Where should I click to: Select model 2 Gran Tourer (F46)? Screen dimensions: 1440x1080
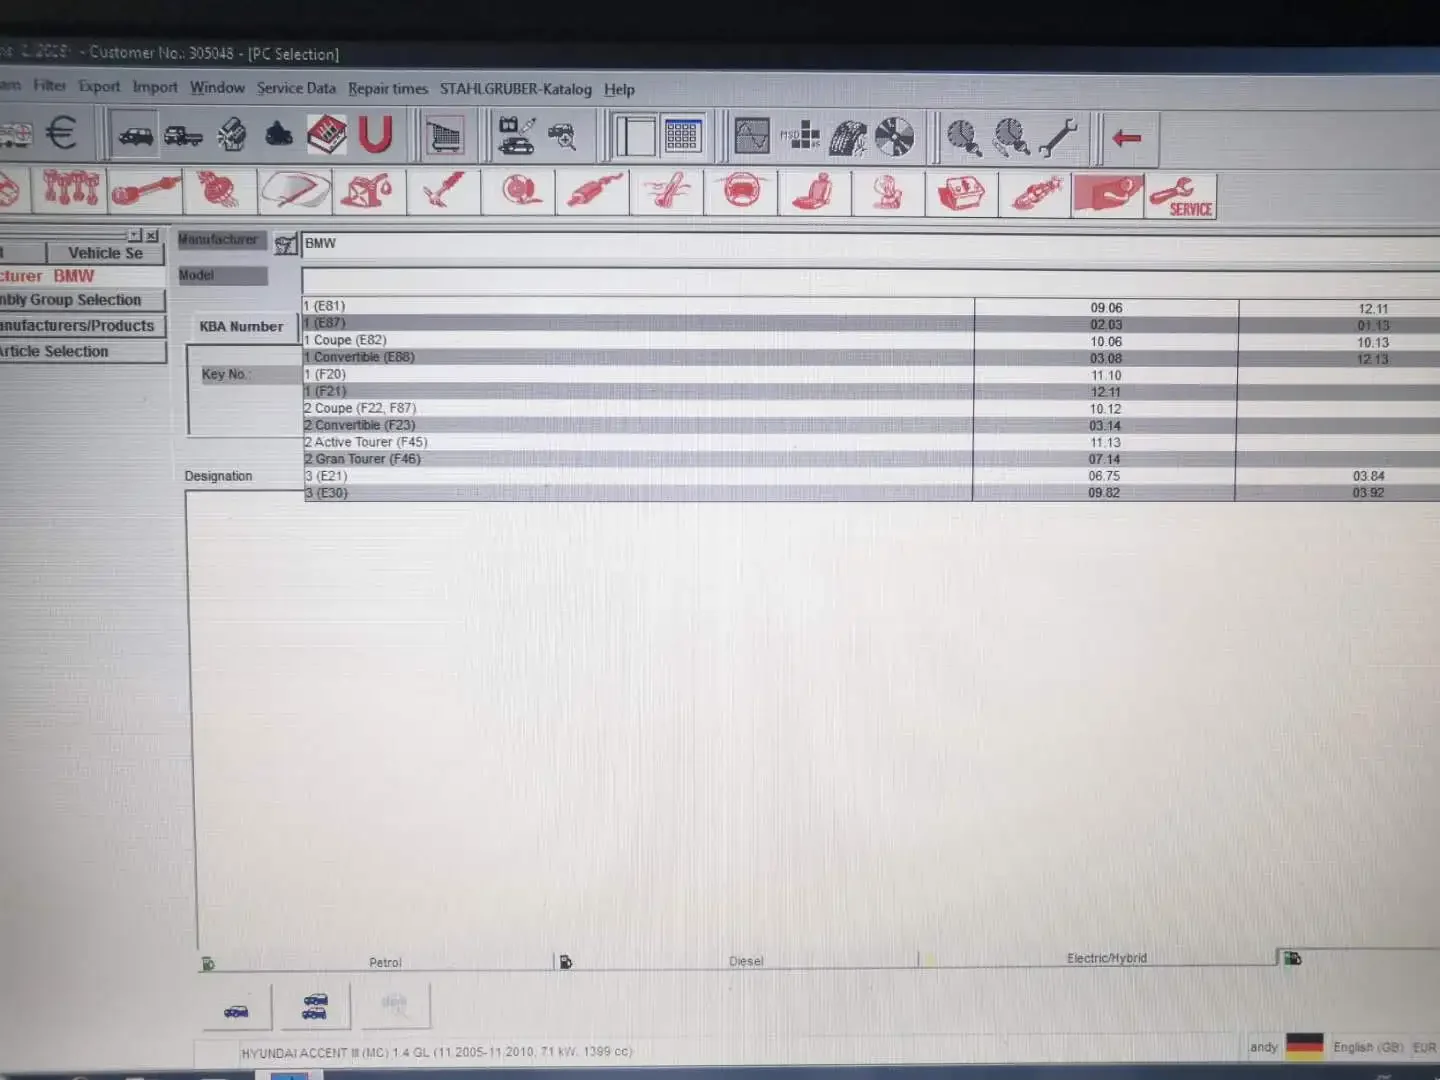[x=870, y=460]
